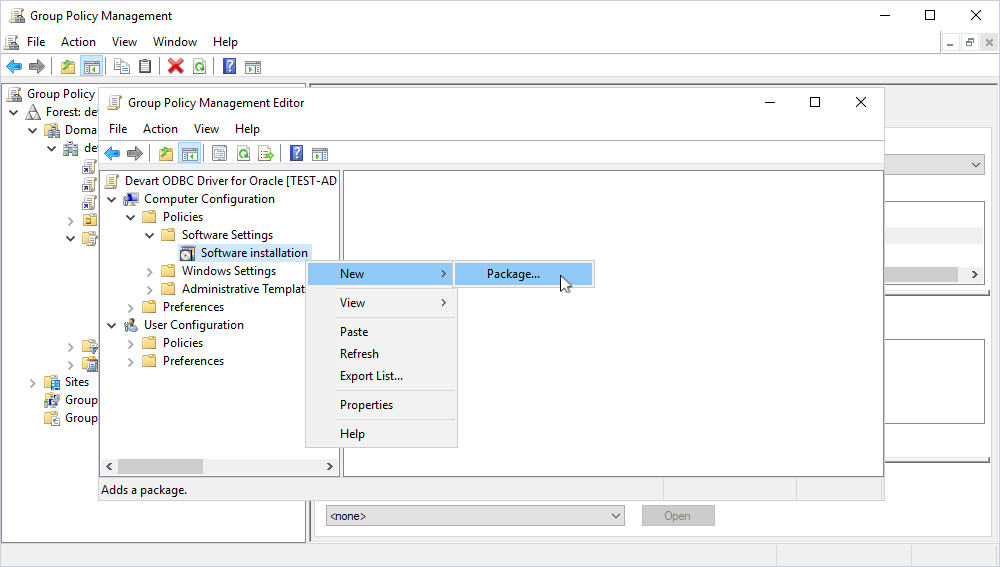Select Software installation tree node
This screenshot has width=1000, height=567.
coord(254,253)
